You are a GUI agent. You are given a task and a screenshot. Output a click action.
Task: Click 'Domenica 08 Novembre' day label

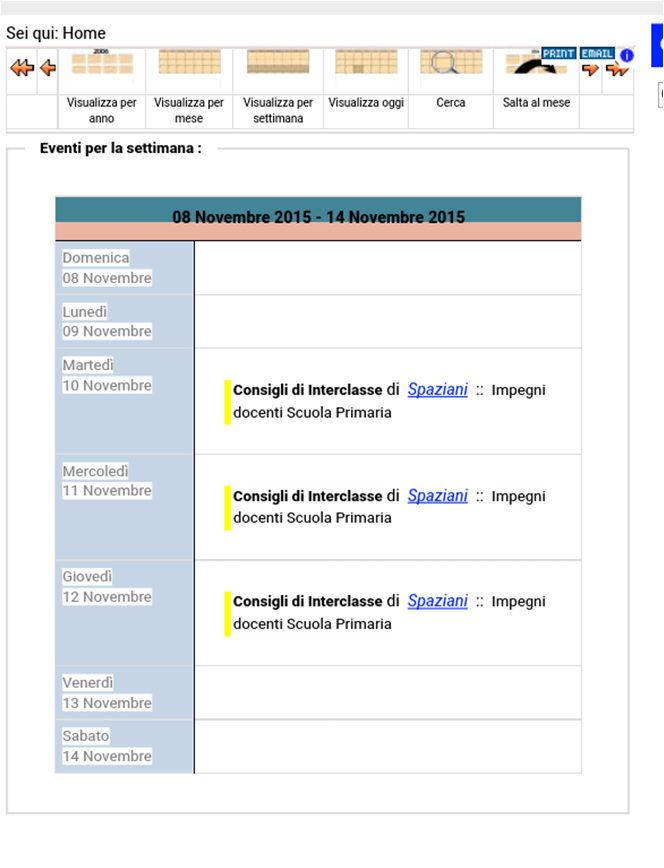107,268
